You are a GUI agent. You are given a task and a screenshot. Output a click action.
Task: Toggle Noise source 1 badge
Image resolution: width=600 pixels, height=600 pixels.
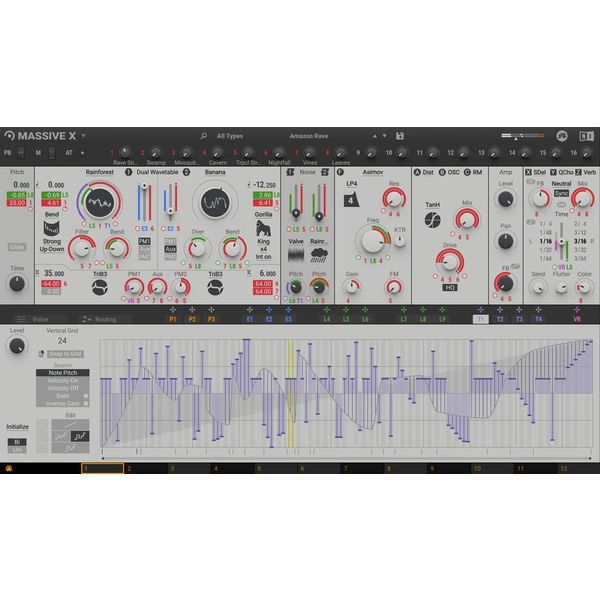click(x=290, y=172)
